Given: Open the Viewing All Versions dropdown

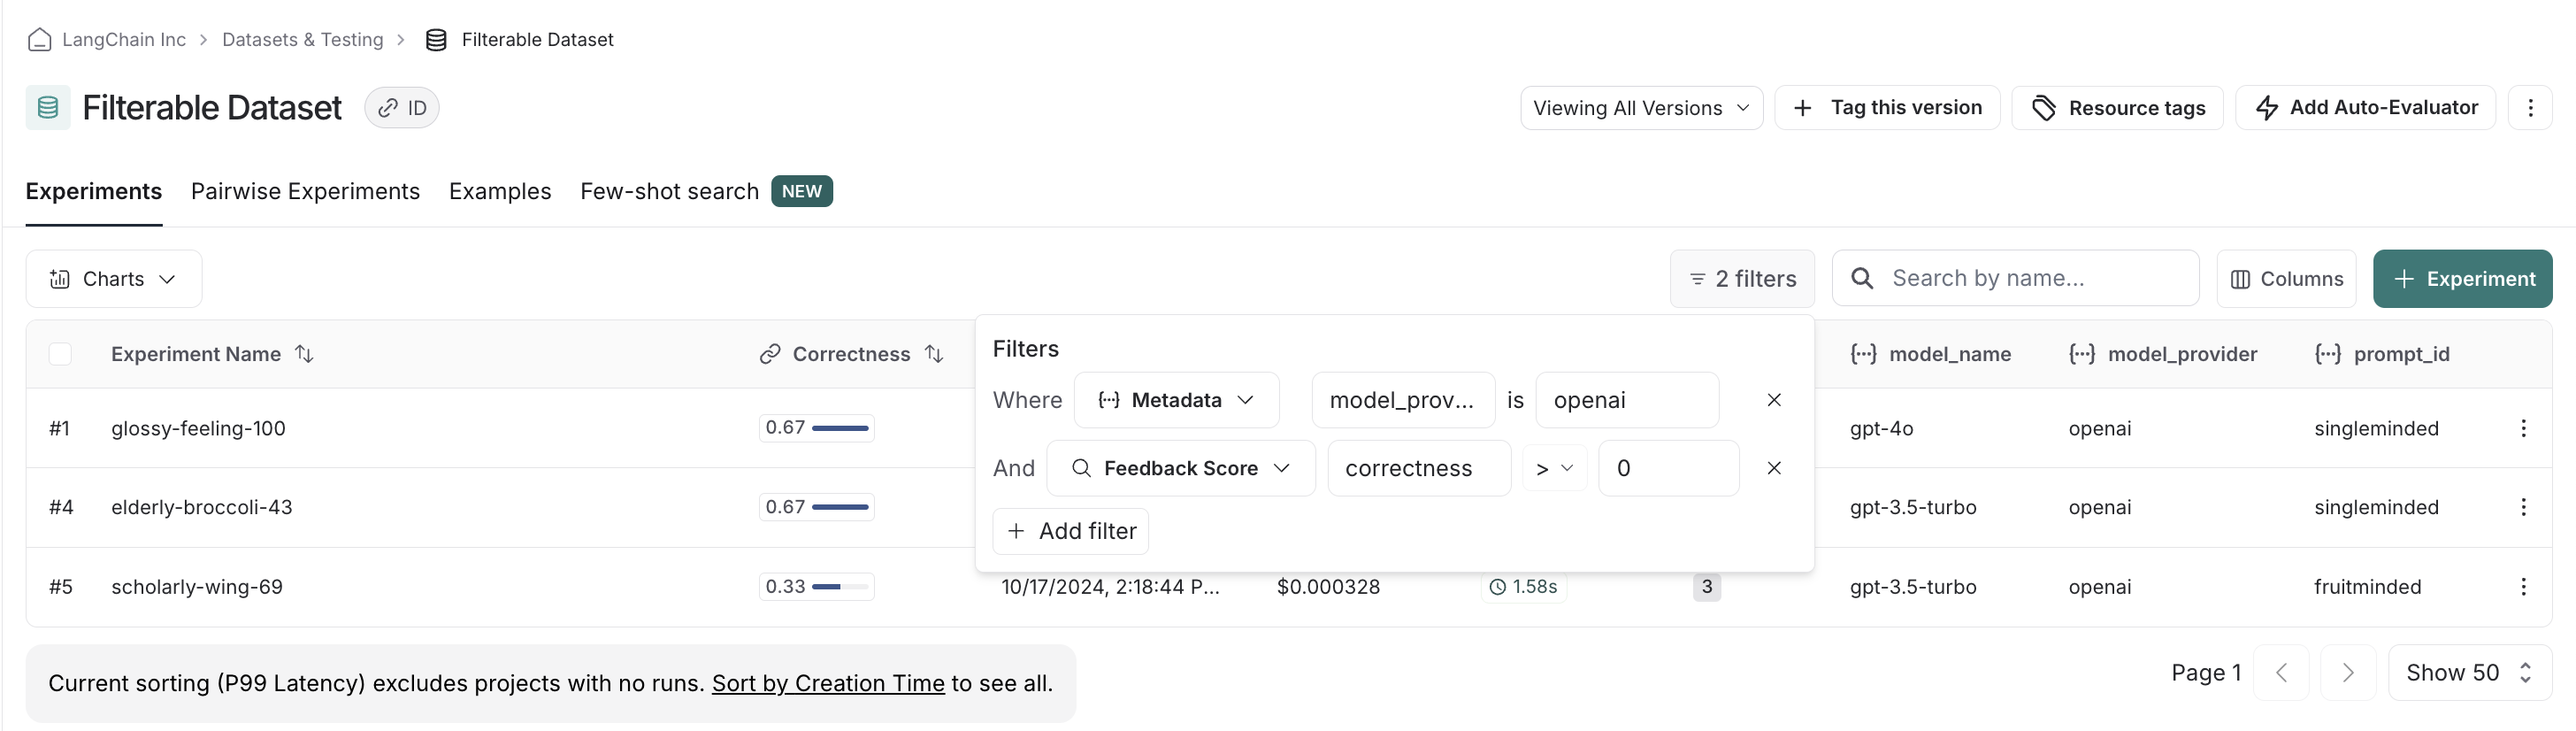Looking at the screenshot, I should 1640,108.
